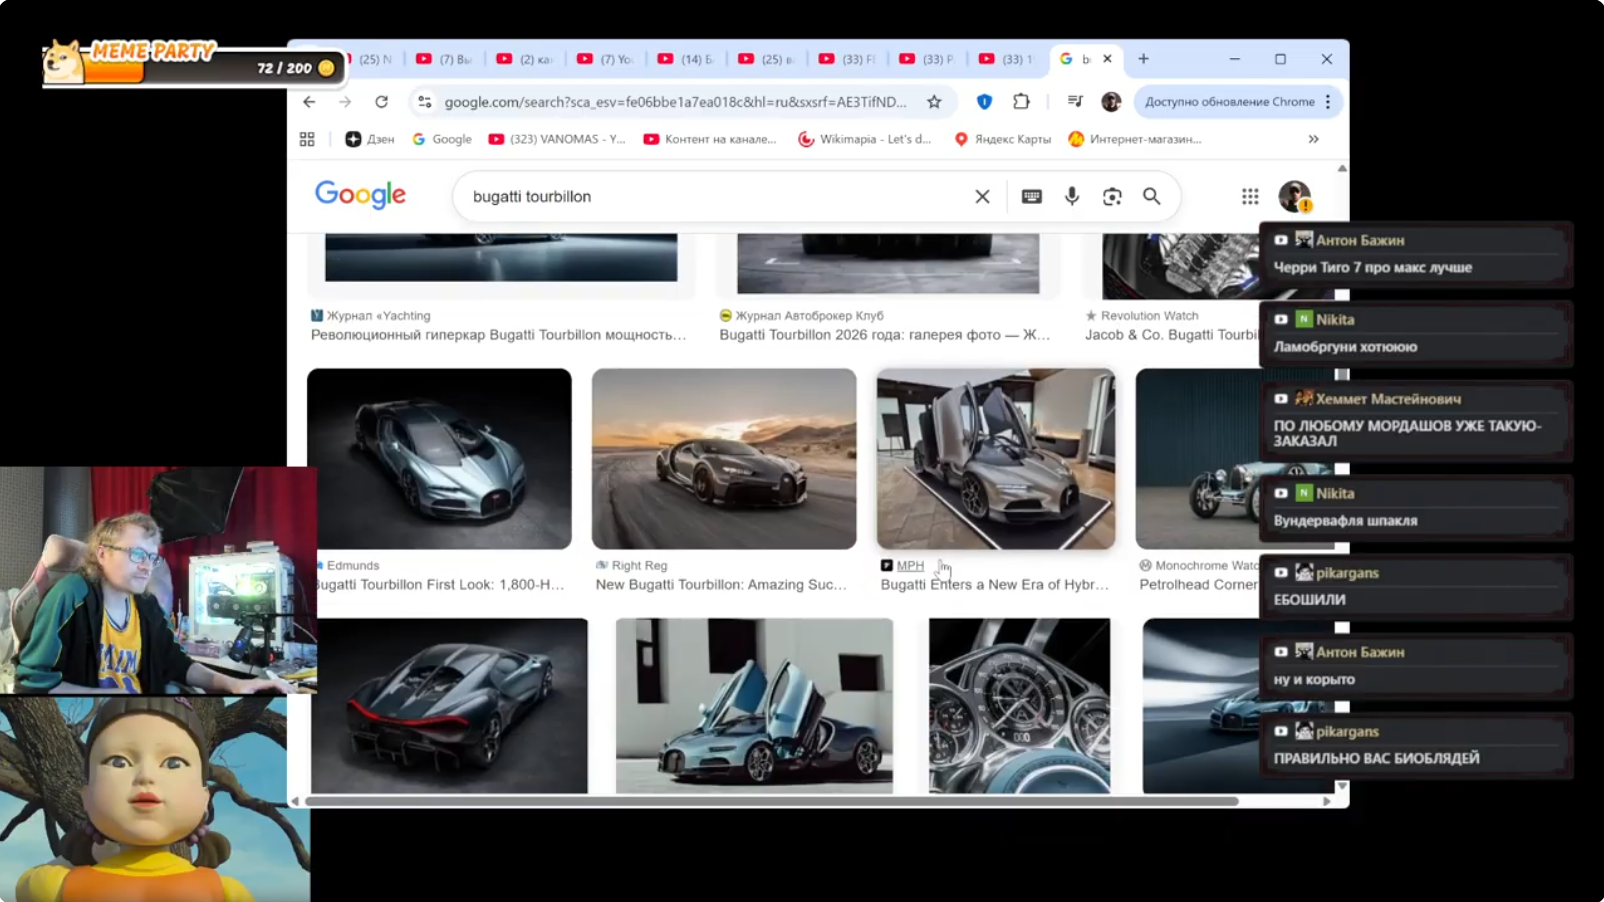Open Chrome's three-dot menu
This screenshot has height=902, width=1604.
point(1328,102)
